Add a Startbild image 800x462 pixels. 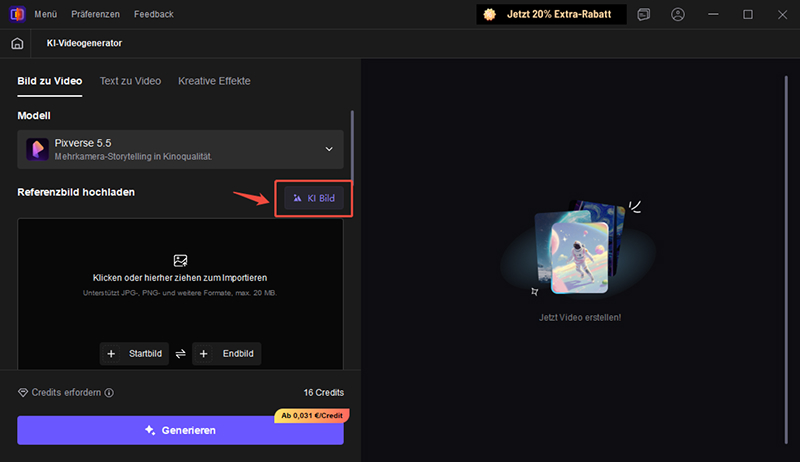136,354
